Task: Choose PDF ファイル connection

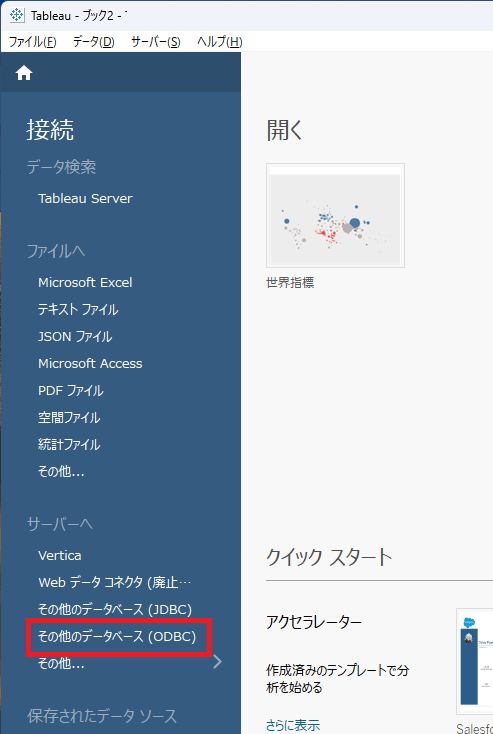Action: point(71,390)
